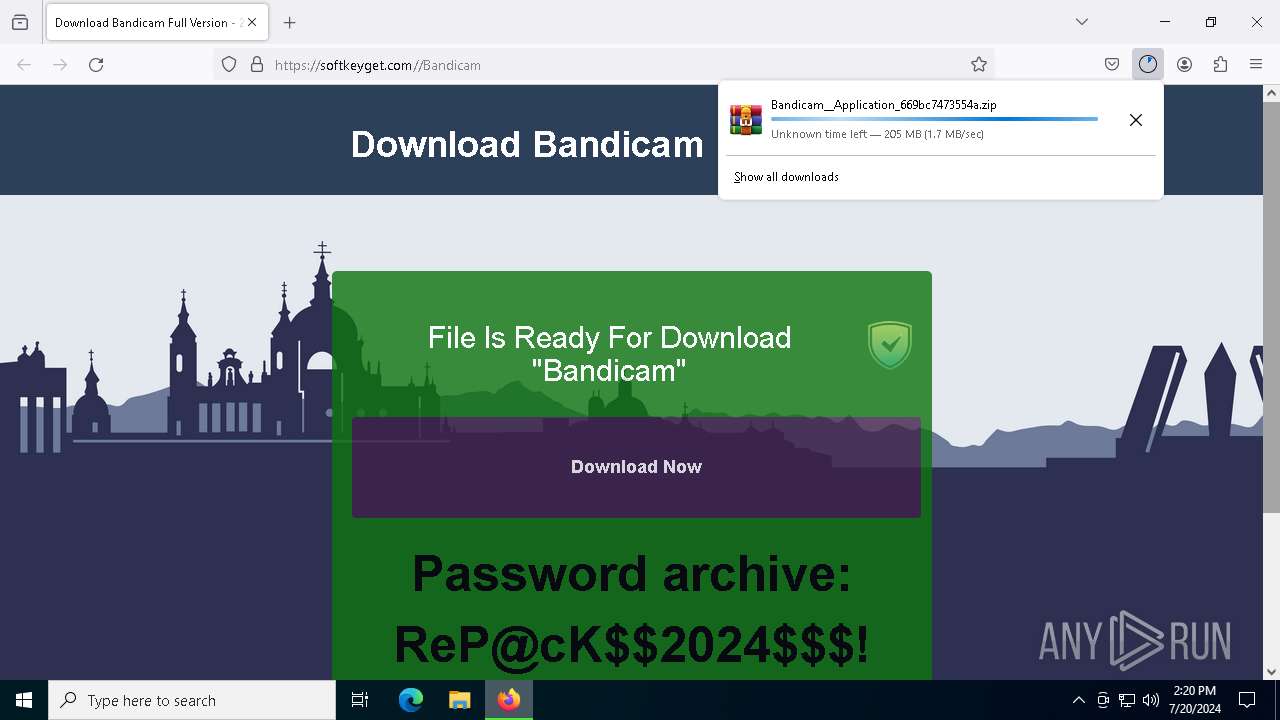This screenshot has height=720, width=1280.
Task: Cancel the Bandicam zip download
Action: click(1136, 120)
